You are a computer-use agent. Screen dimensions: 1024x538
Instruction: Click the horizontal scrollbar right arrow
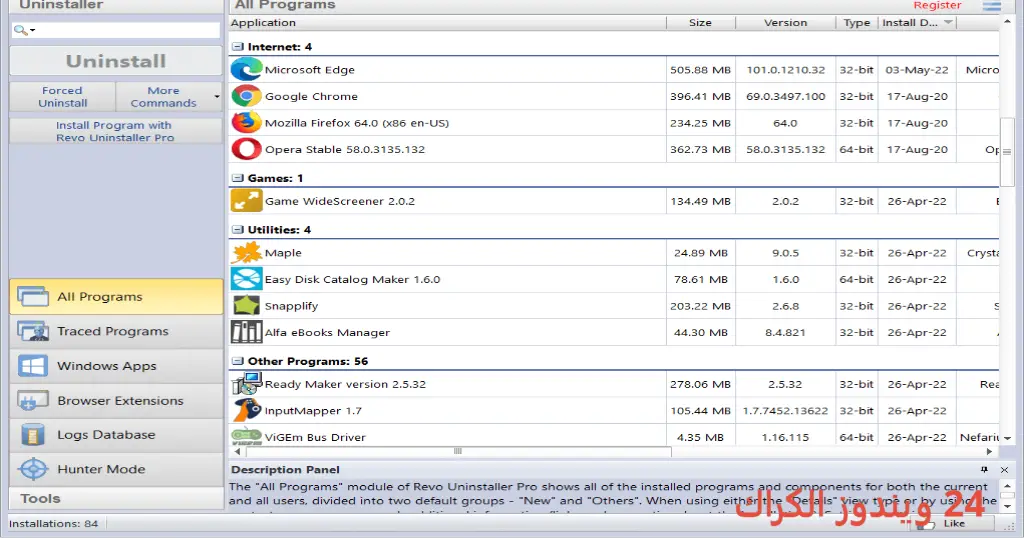(x=989, y=451)
